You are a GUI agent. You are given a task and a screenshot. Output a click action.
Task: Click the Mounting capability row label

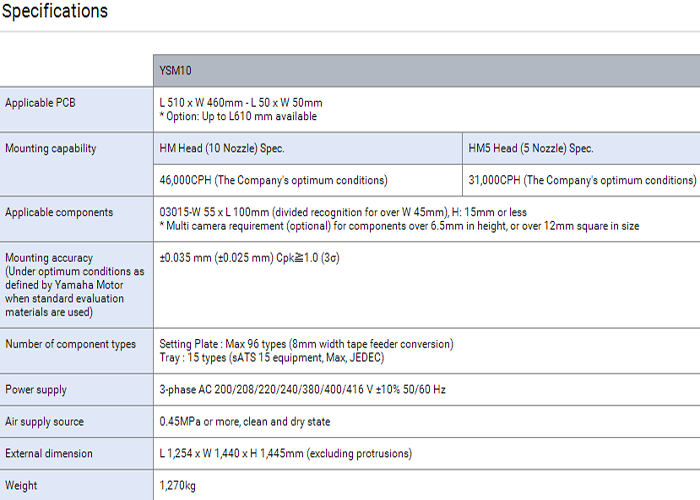(51, 148)
